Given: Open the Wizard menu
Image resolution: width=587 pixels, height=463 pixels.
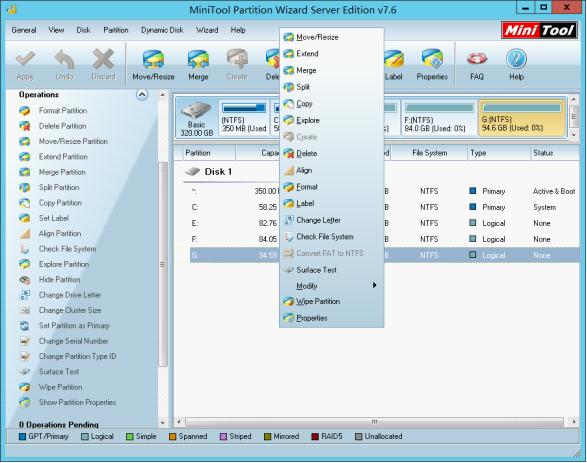Looking at the screenshot, I should pyautogui.click(x=207, y=30).
